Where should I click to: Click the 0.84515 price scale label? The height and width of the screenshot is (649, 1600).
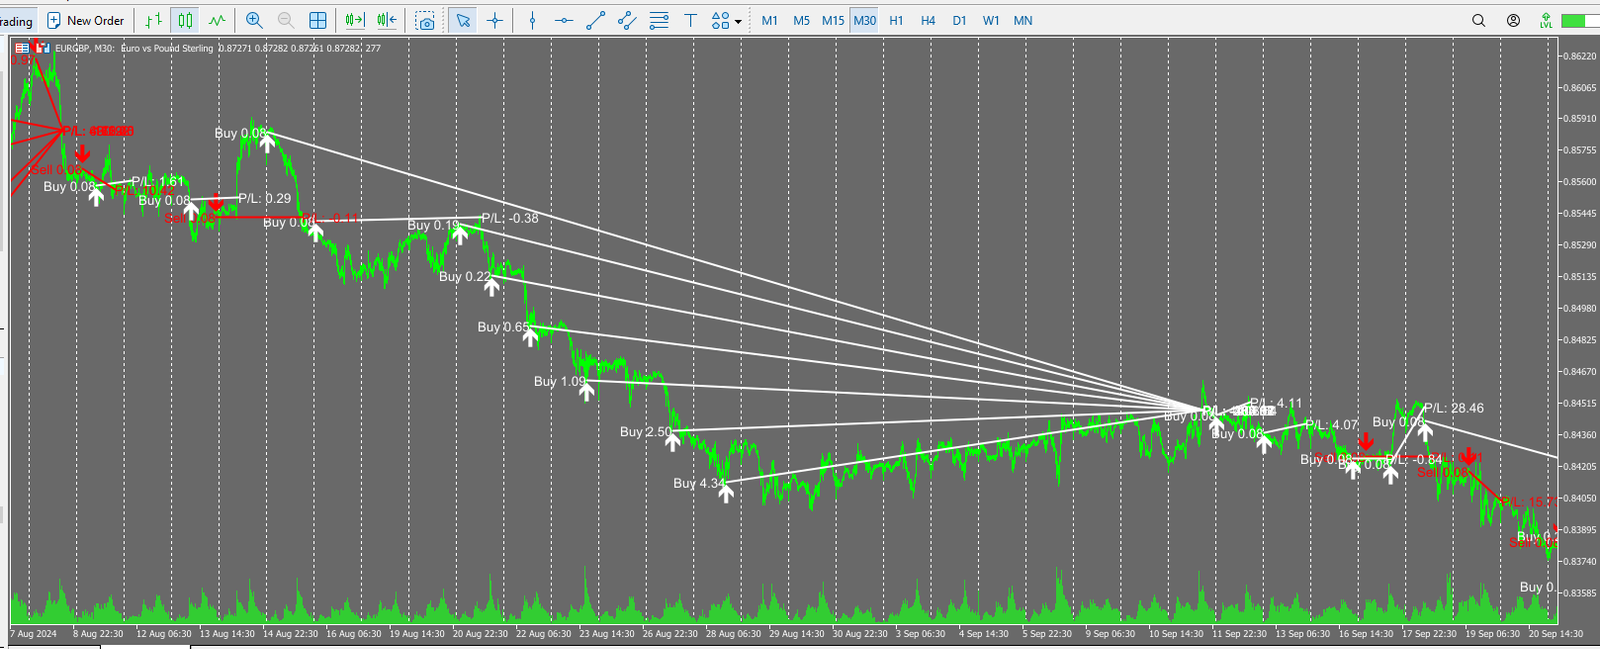pos(1579,403)
